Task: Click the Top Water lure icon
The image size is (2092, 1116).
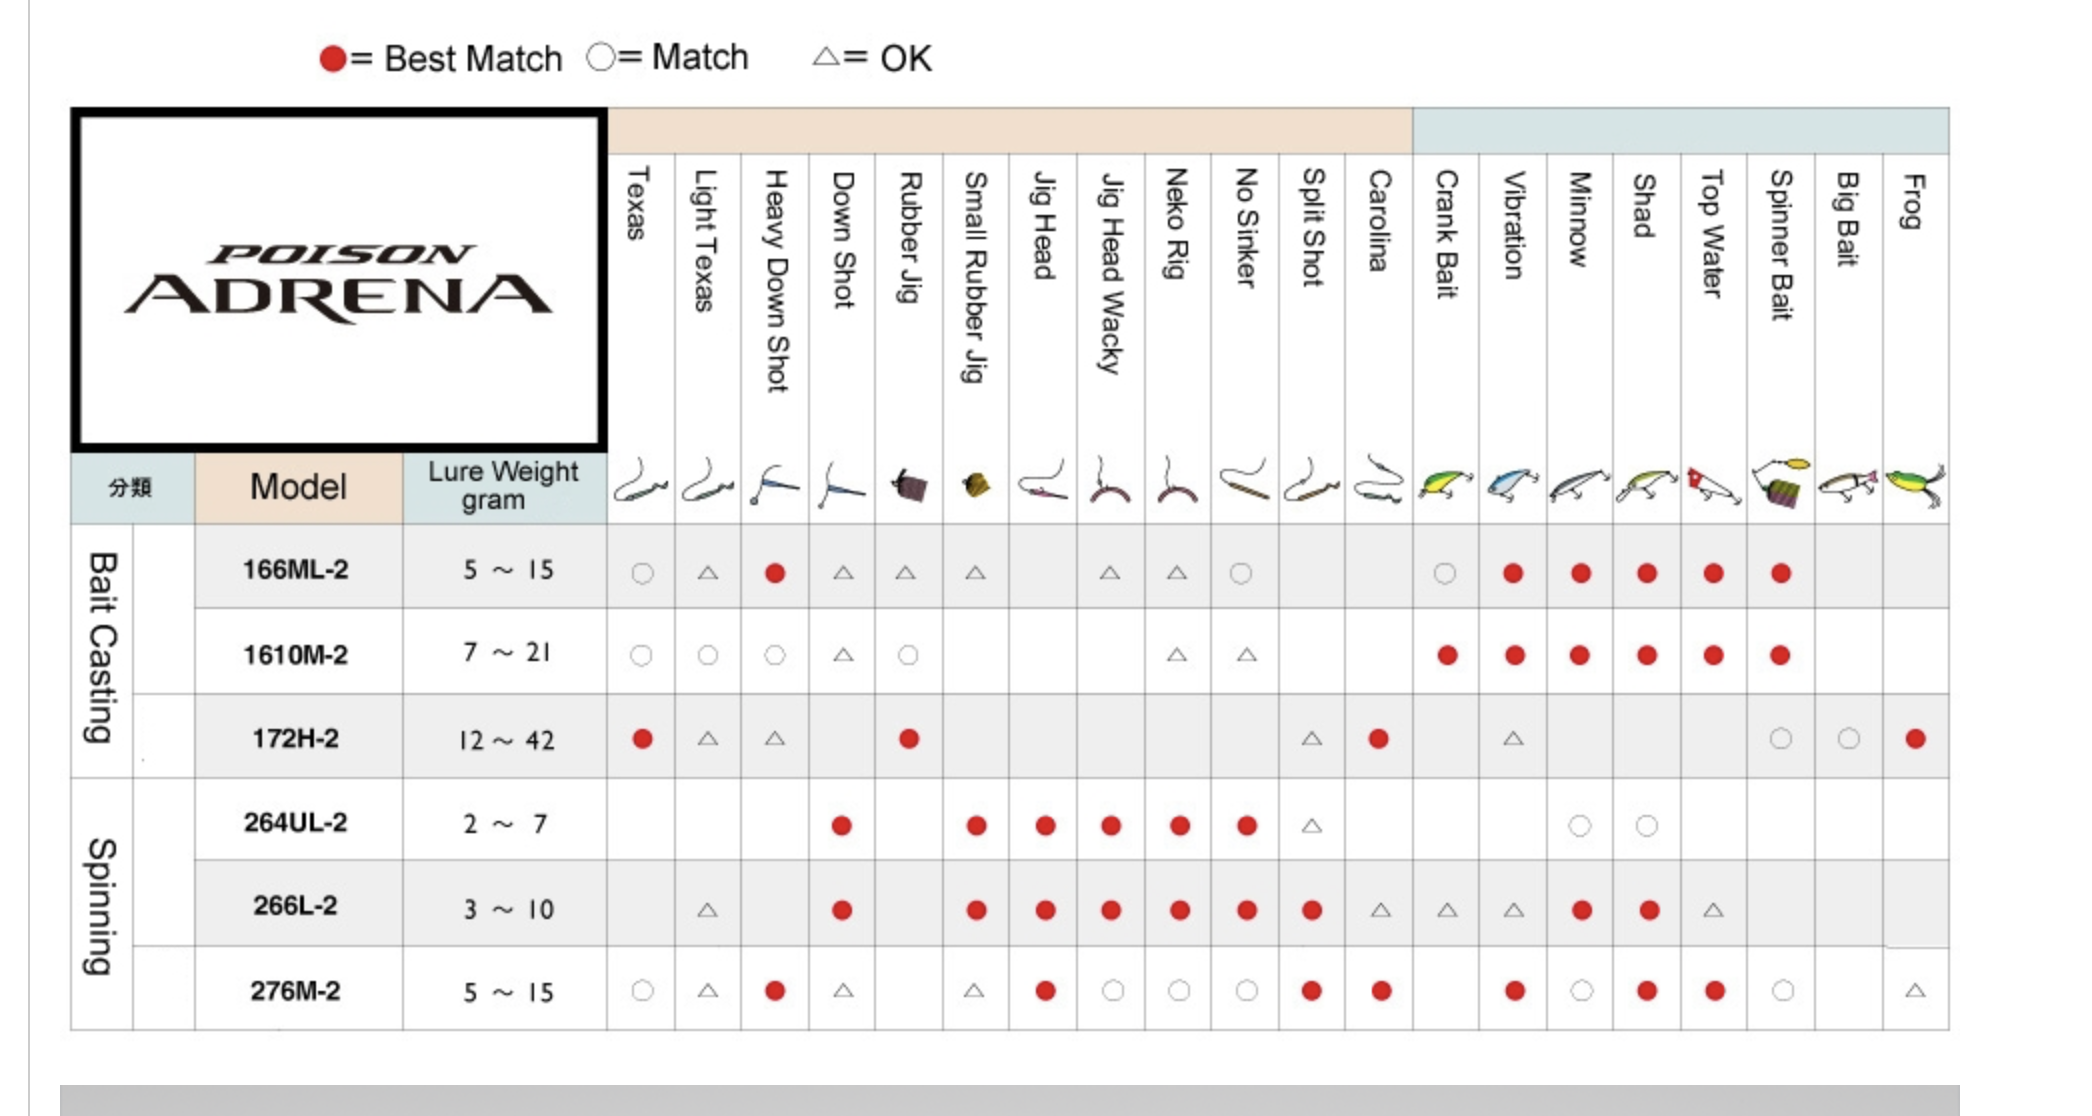Action: coord(1713,485)
